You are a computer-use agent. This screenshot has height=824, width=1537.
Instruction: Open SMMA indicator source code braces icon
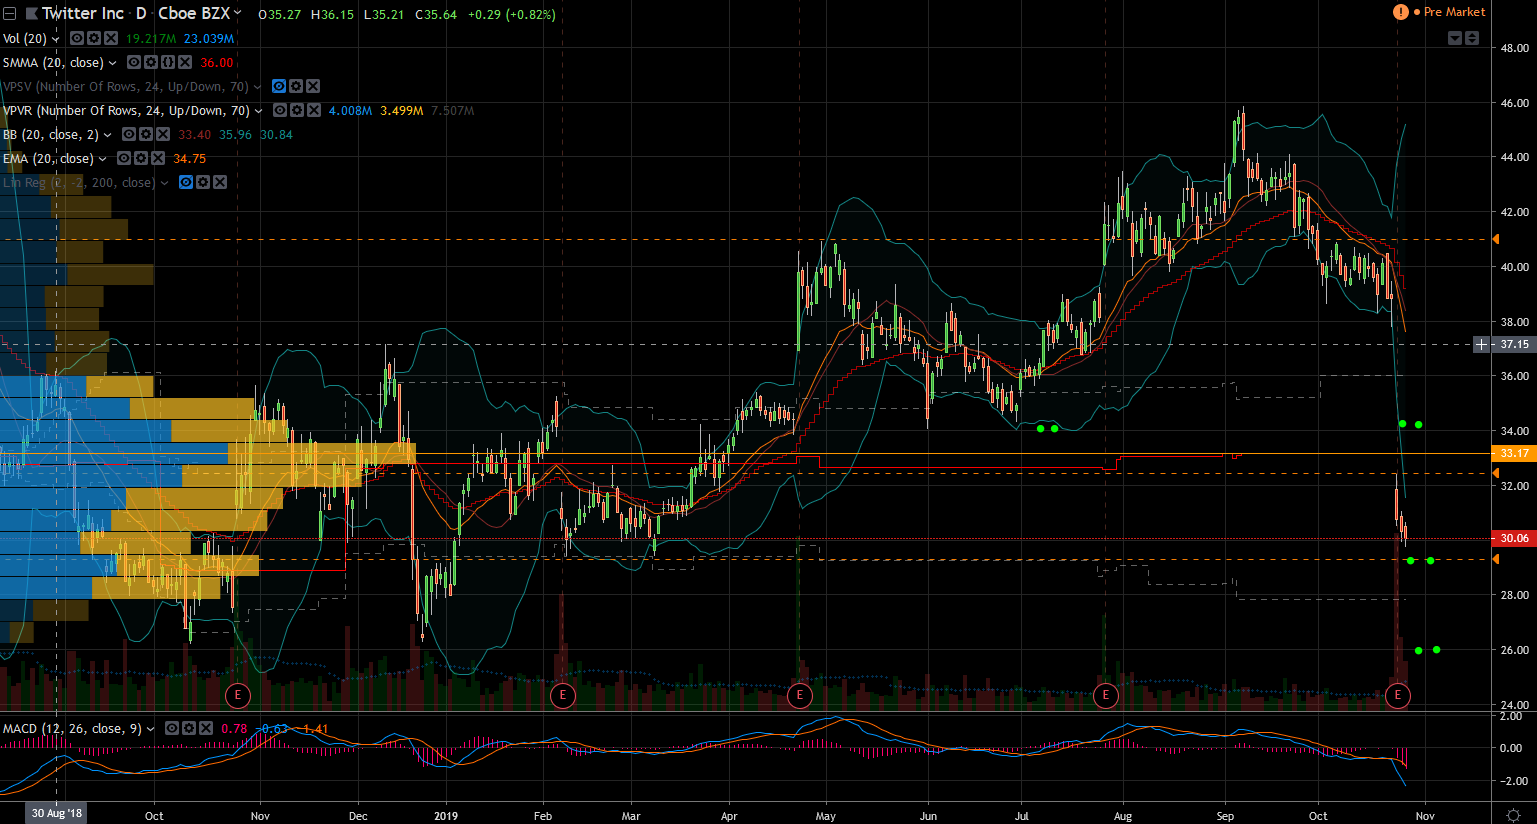coord(167,63)
